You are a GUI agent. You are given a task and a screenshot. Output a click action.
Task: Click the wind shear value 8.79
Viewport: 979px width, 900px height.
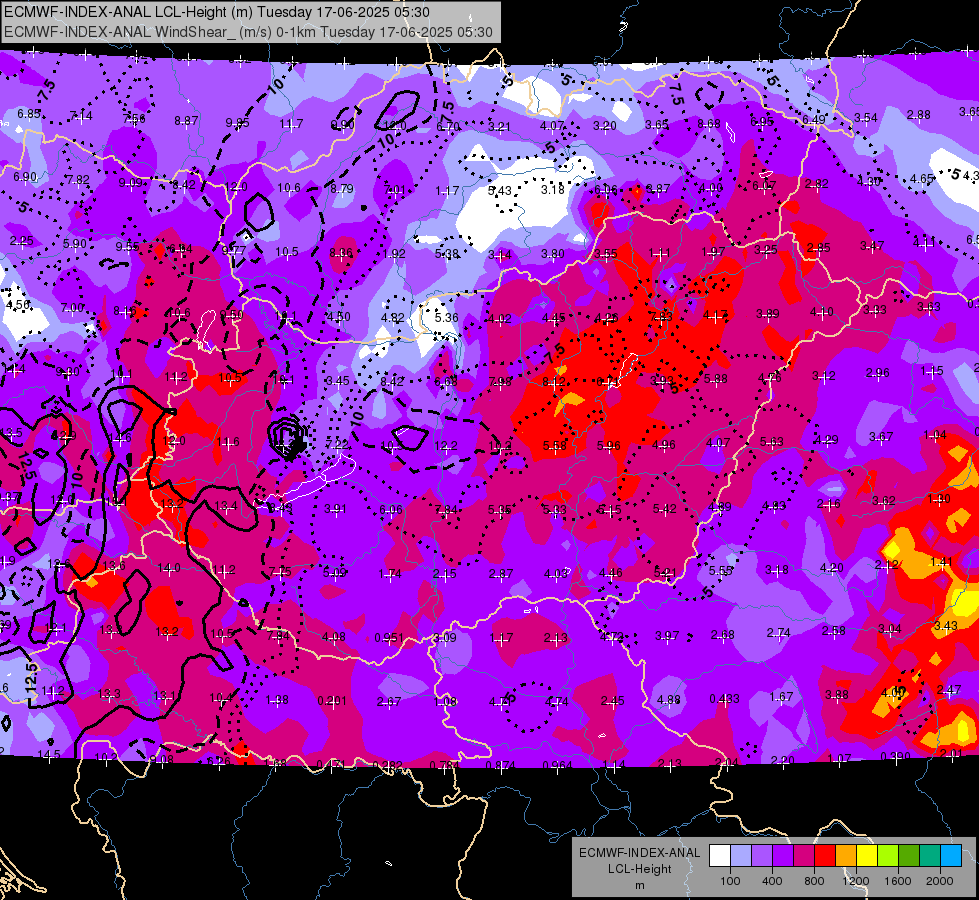tap(342, 188)
